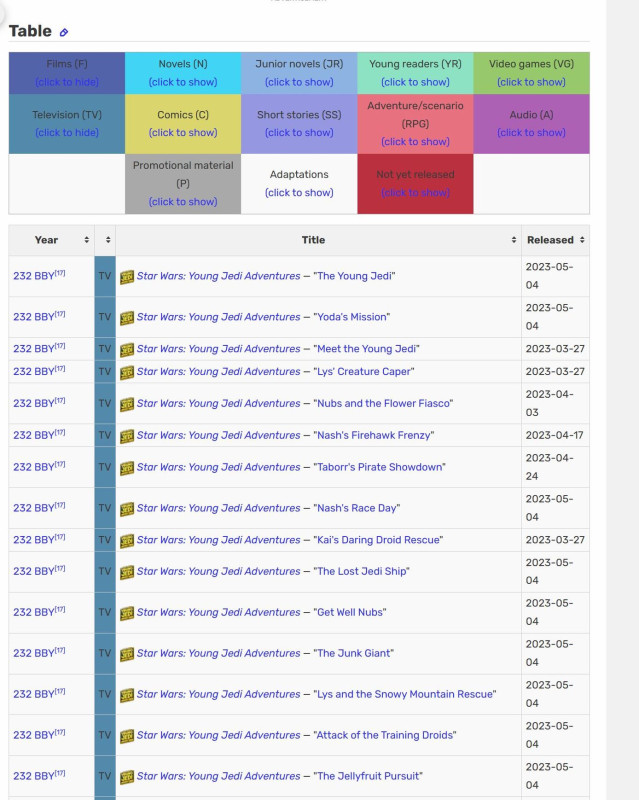Open series link in "Get Well Nubs" row

(218, 612)
